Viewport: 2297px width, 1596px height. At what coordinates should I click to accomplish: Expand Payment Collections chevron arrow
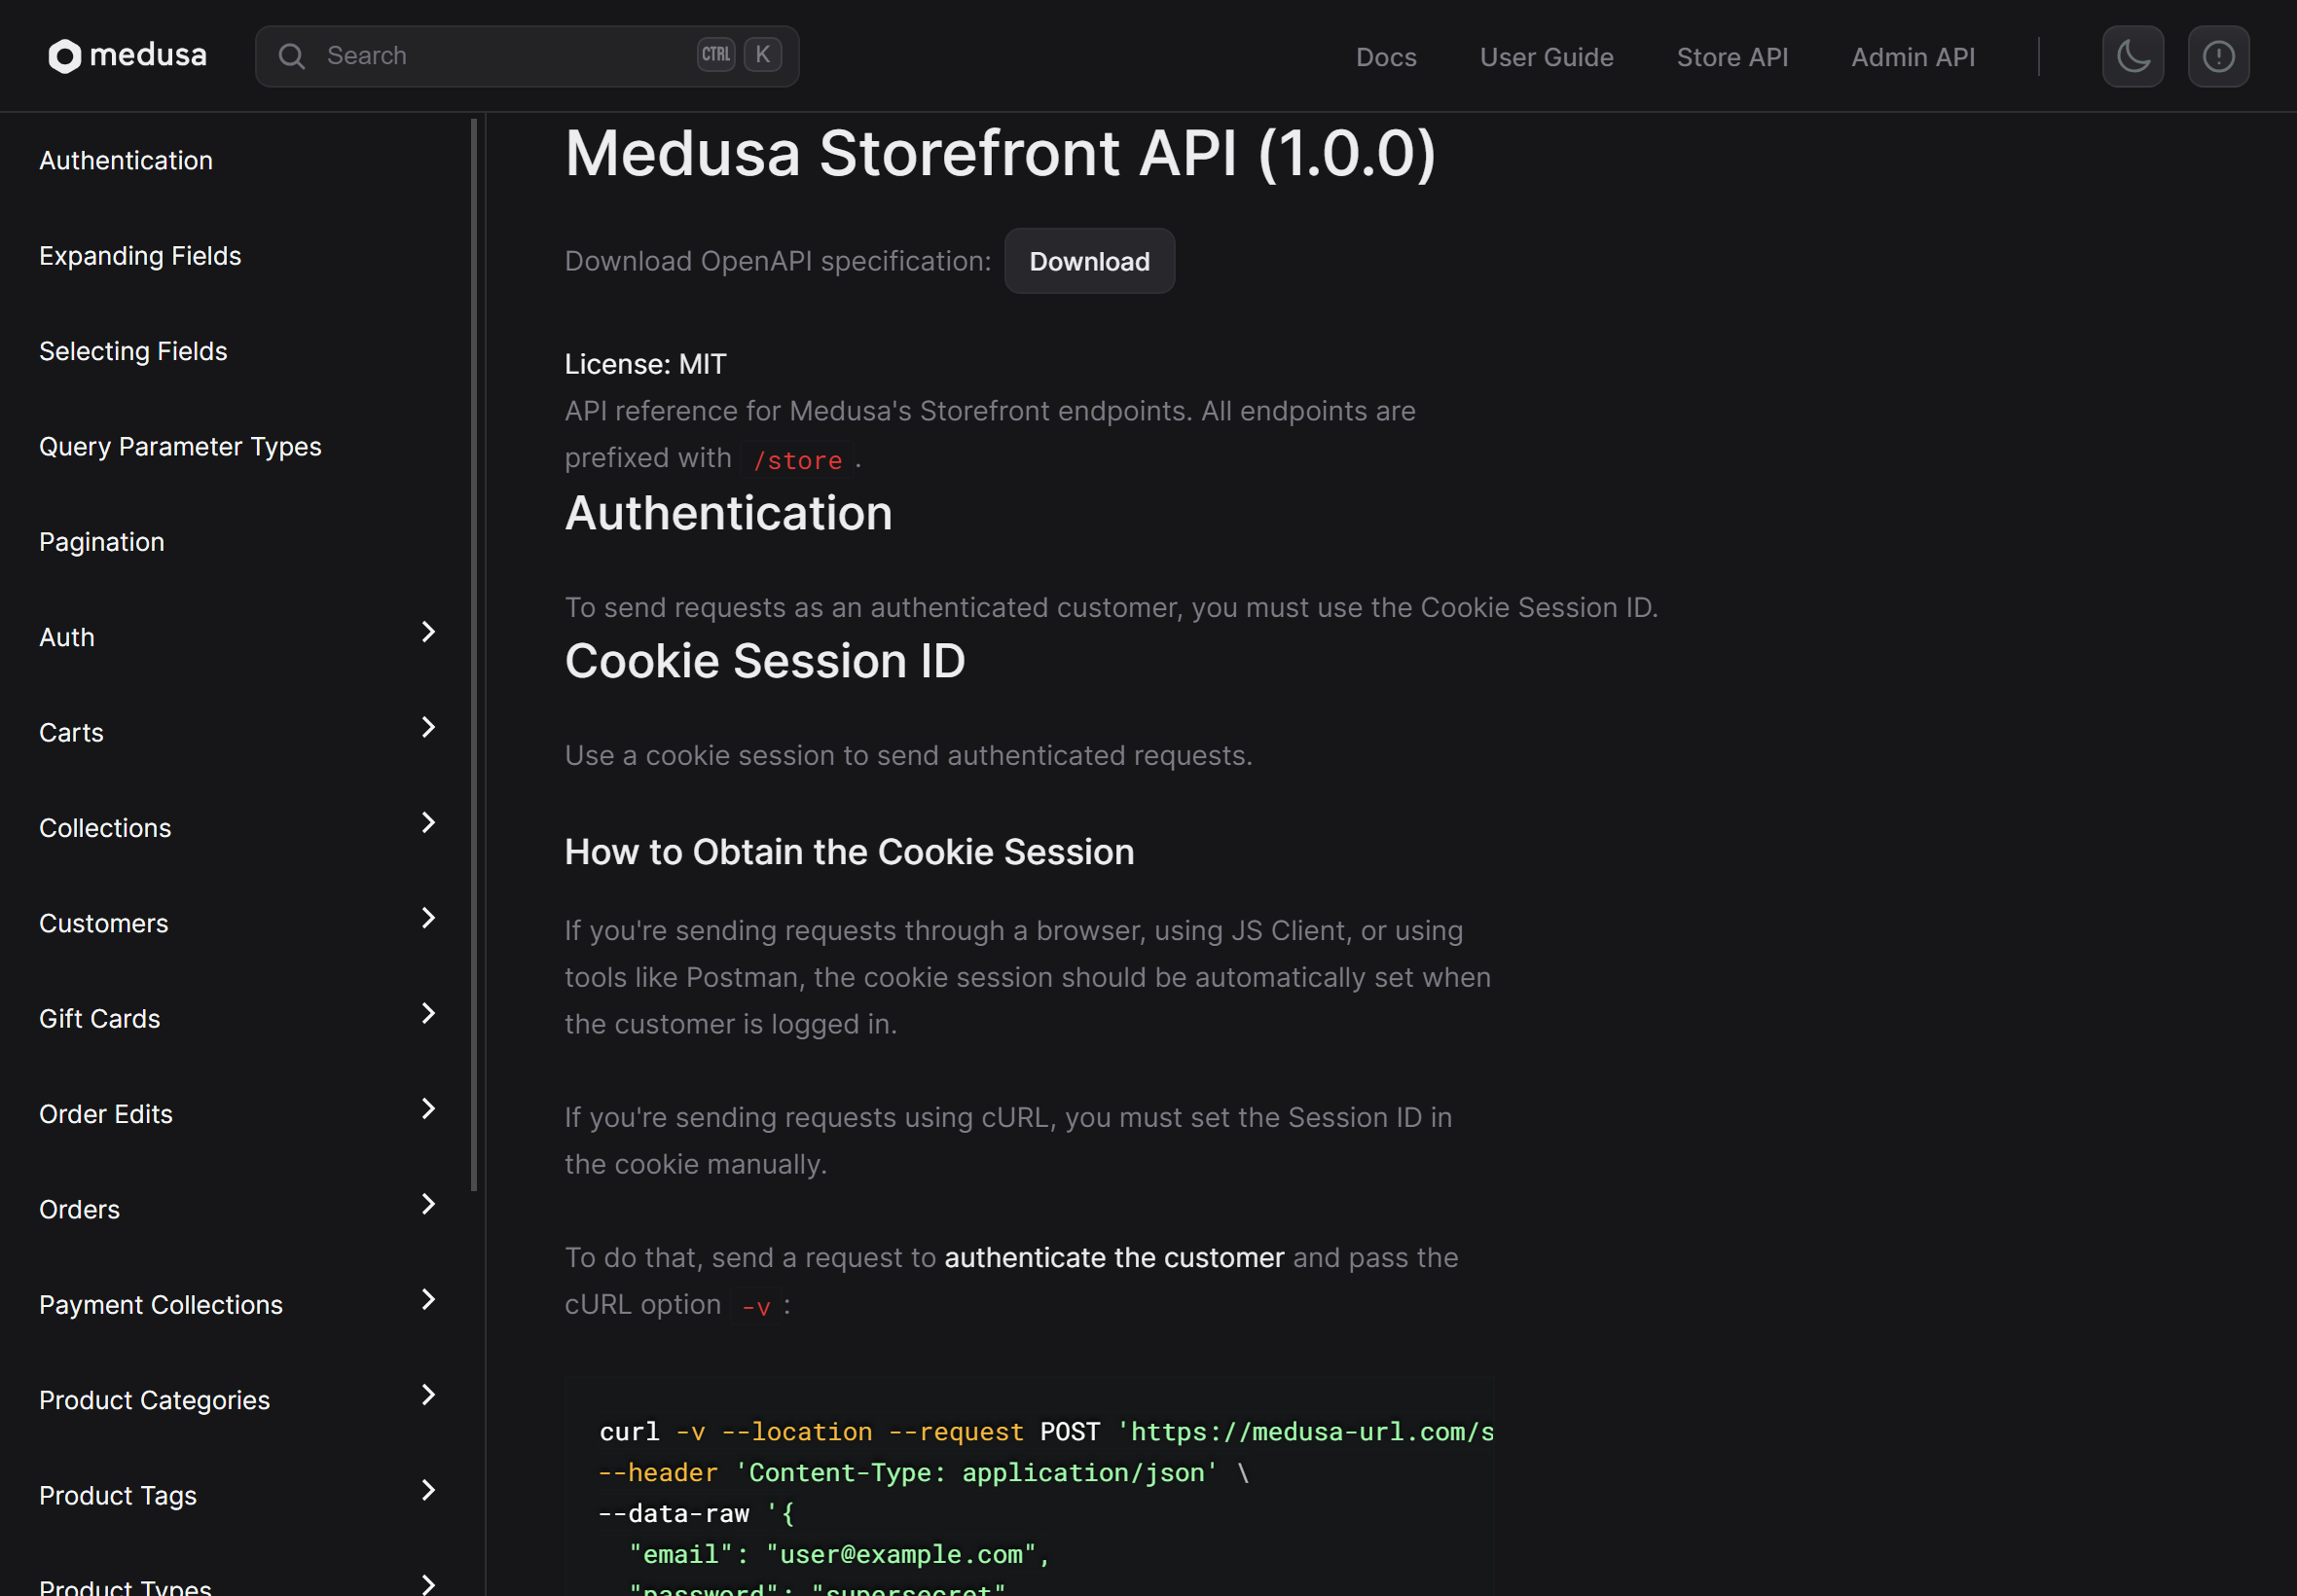point(428,1299)
